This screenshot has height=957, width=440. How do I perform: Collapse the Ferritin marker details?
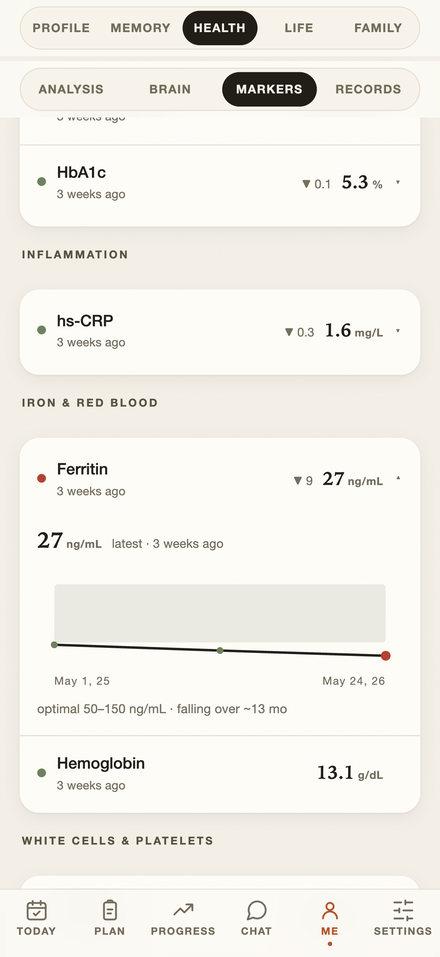point(220,480)
